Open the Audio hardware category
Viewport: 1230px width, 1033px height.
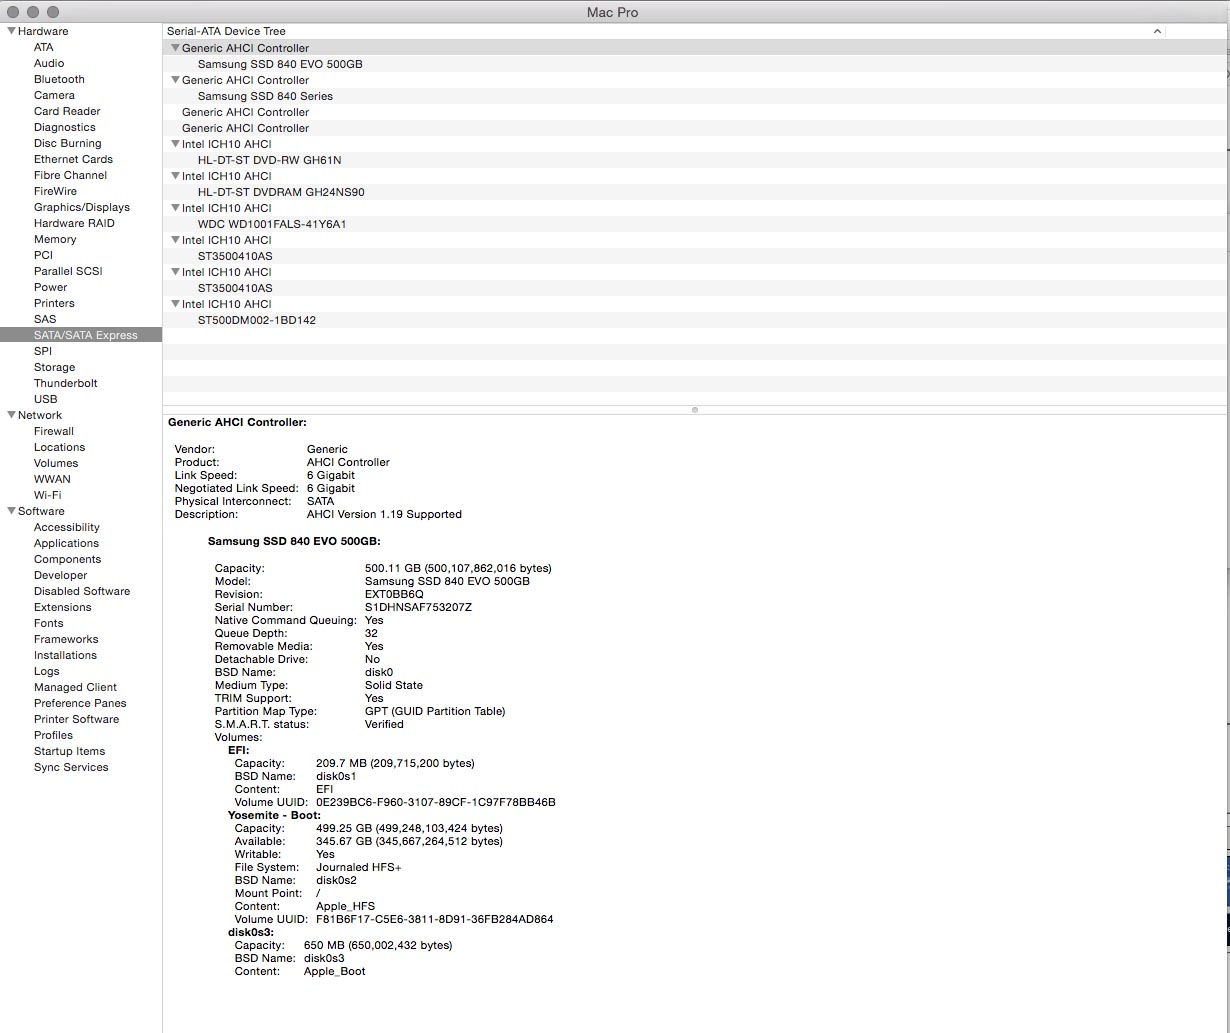[49, 63]
